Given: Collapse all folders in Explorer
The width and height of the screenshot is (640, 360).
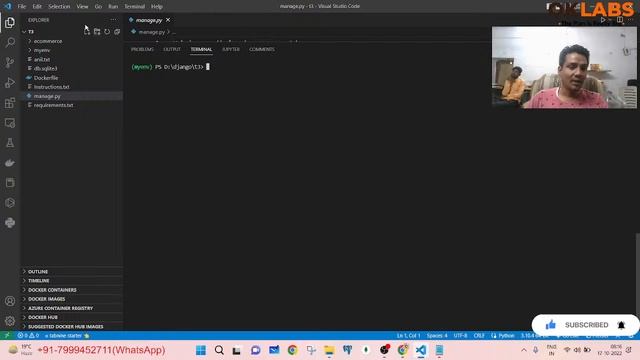Looking at the screenshot, I should point(117,31).
